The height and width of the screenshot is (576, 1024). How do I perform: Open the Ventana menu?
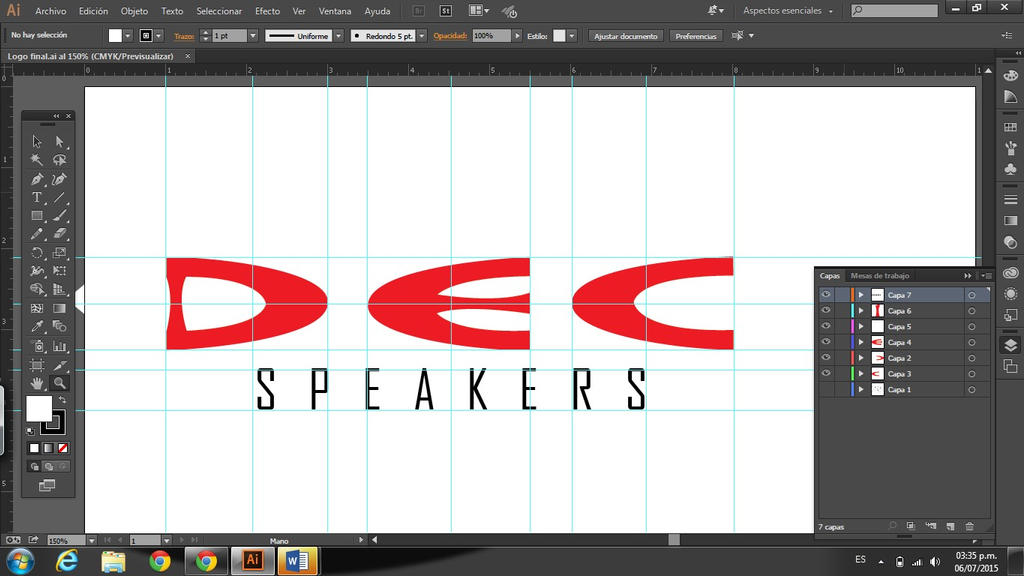(x=334, y=11)
